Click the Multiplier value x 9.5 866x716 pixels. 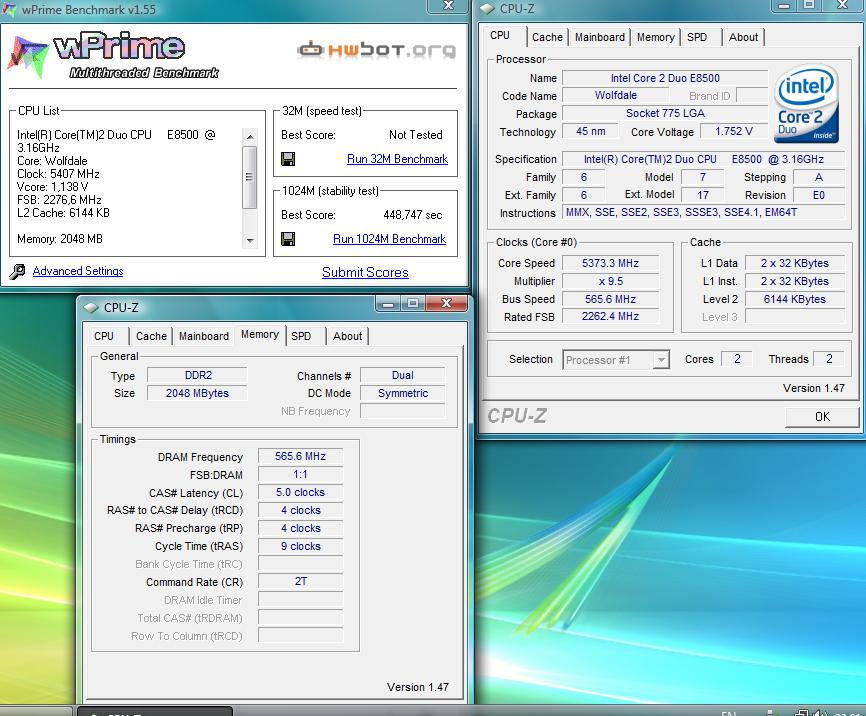tap(610, 281)
